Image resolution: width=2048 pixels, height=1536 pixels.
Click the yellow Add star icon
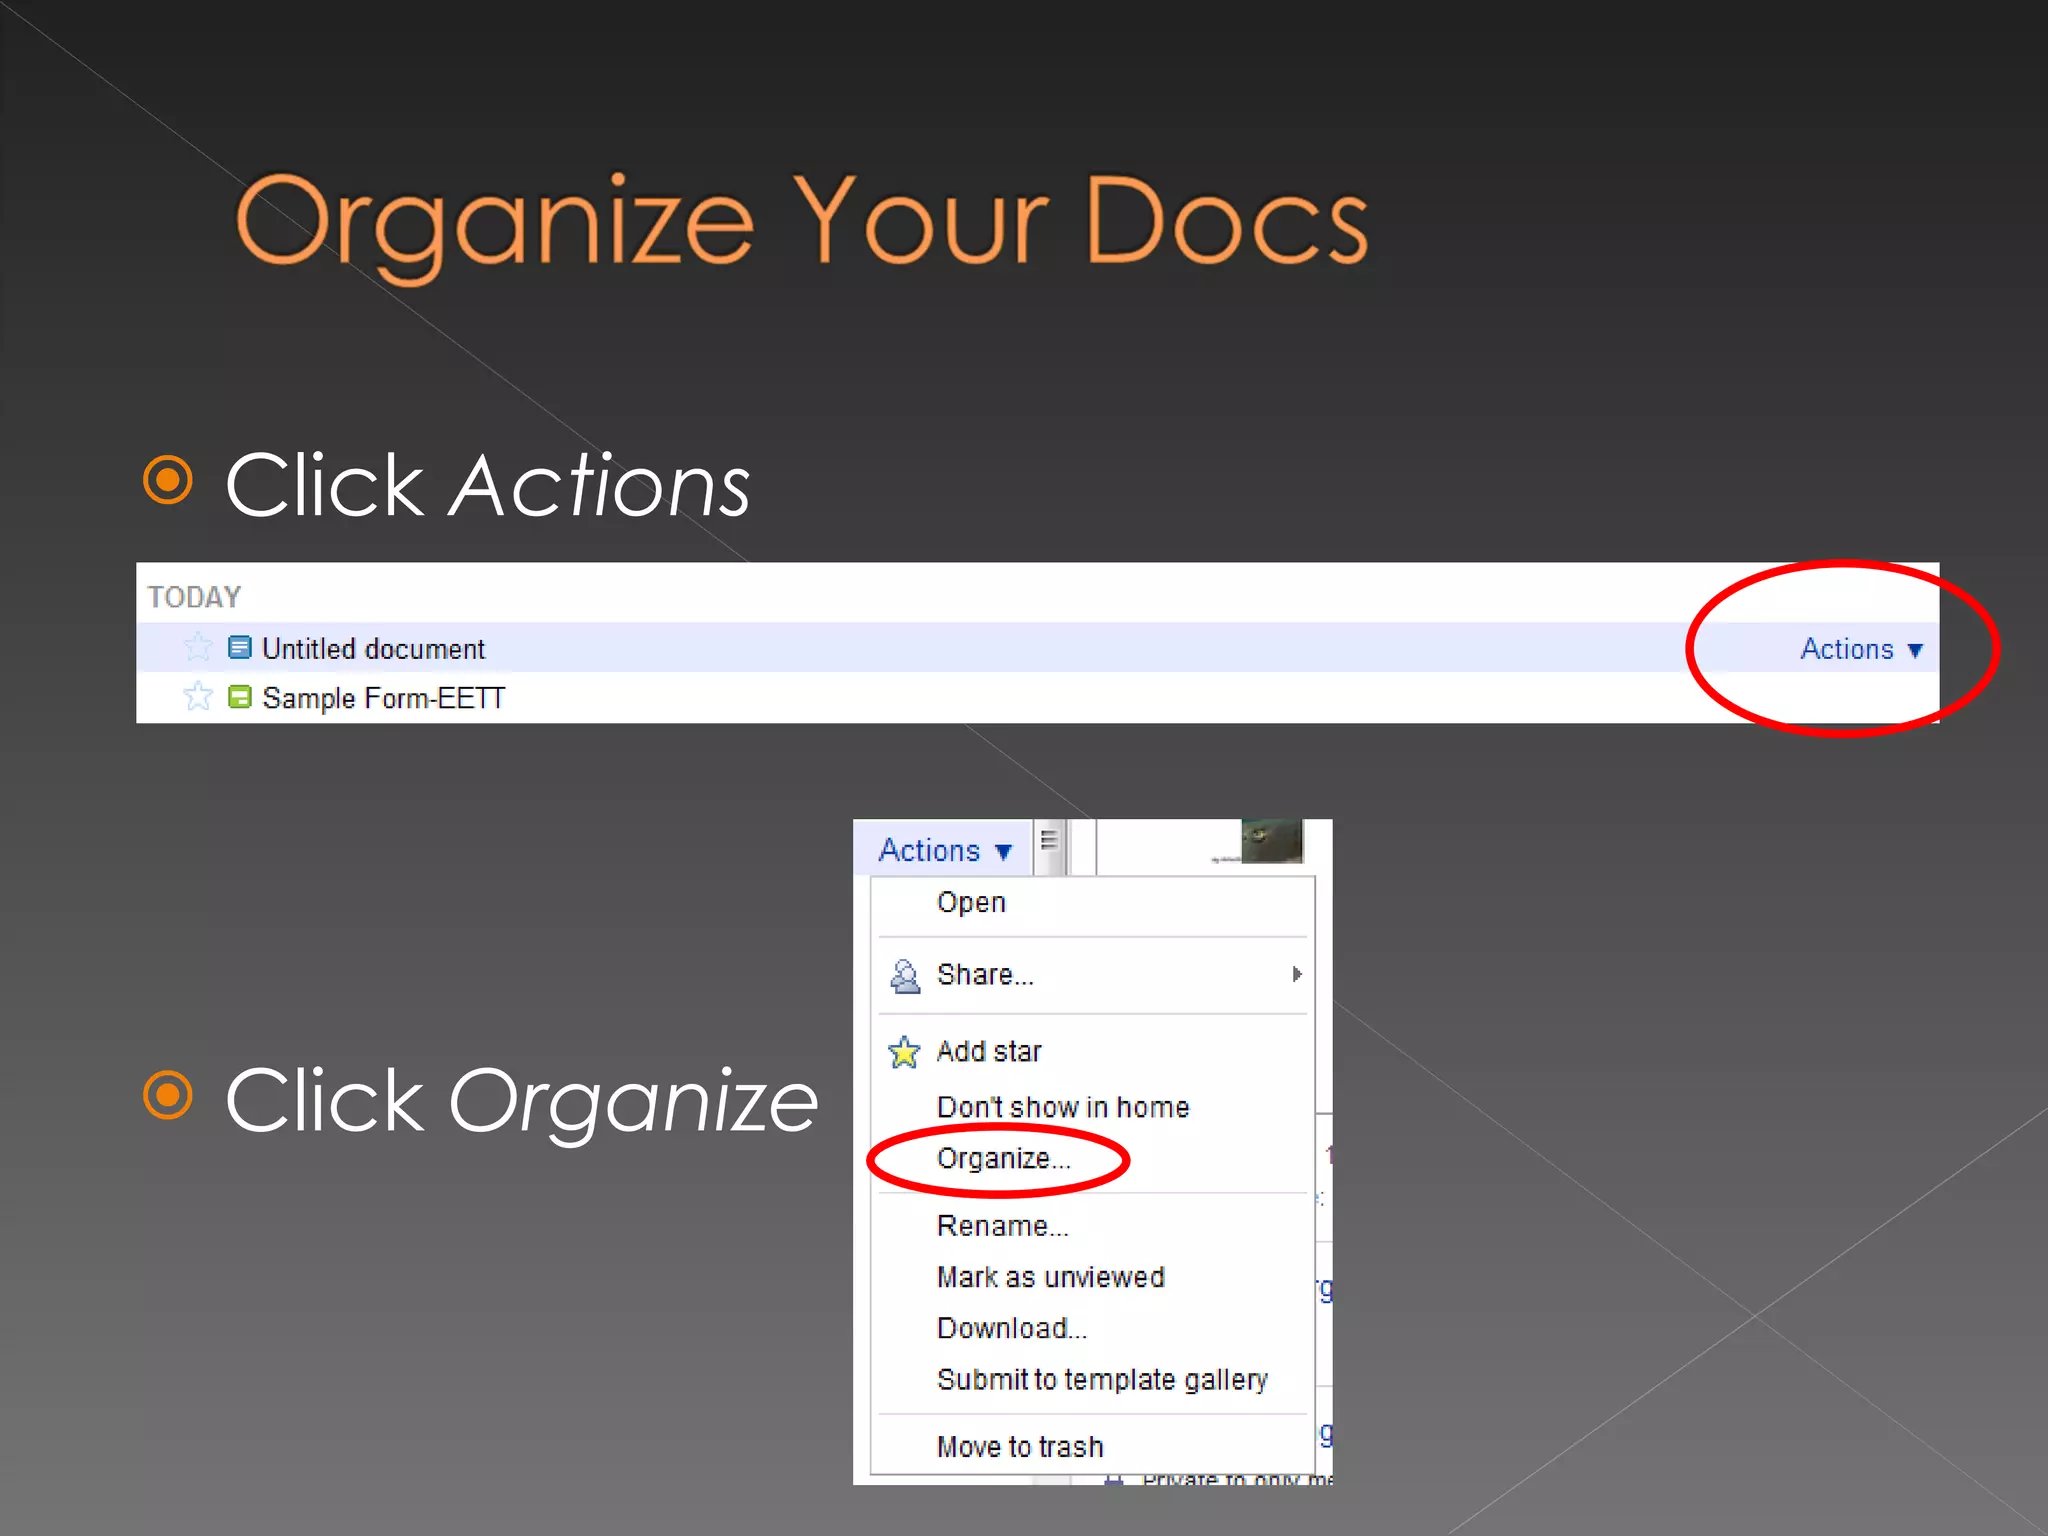pyautogui.click(x=904, y=1052)
